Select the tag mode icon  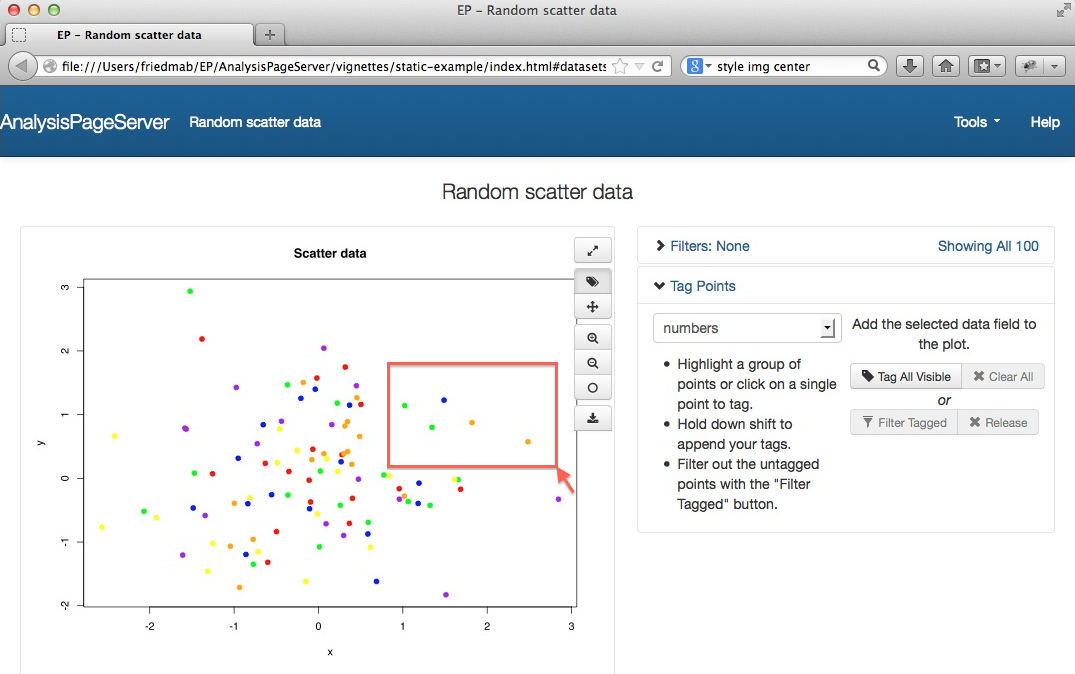592,282
